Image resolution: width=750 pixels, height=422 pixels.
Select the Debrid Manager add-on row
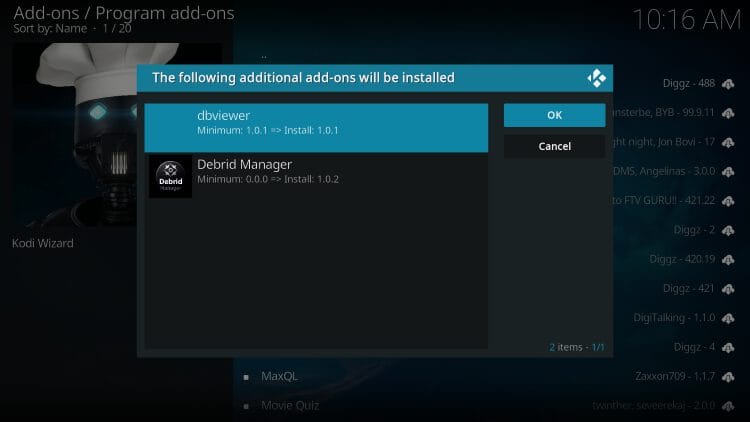(x=316, y=177)
